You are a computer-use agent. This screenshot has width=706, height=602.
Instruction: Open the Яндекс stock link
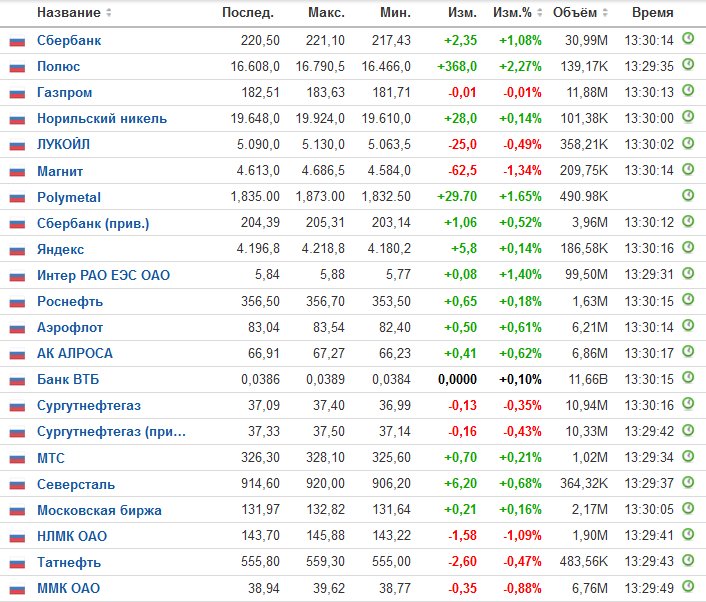pyautogui.click(x=60, y=249)
